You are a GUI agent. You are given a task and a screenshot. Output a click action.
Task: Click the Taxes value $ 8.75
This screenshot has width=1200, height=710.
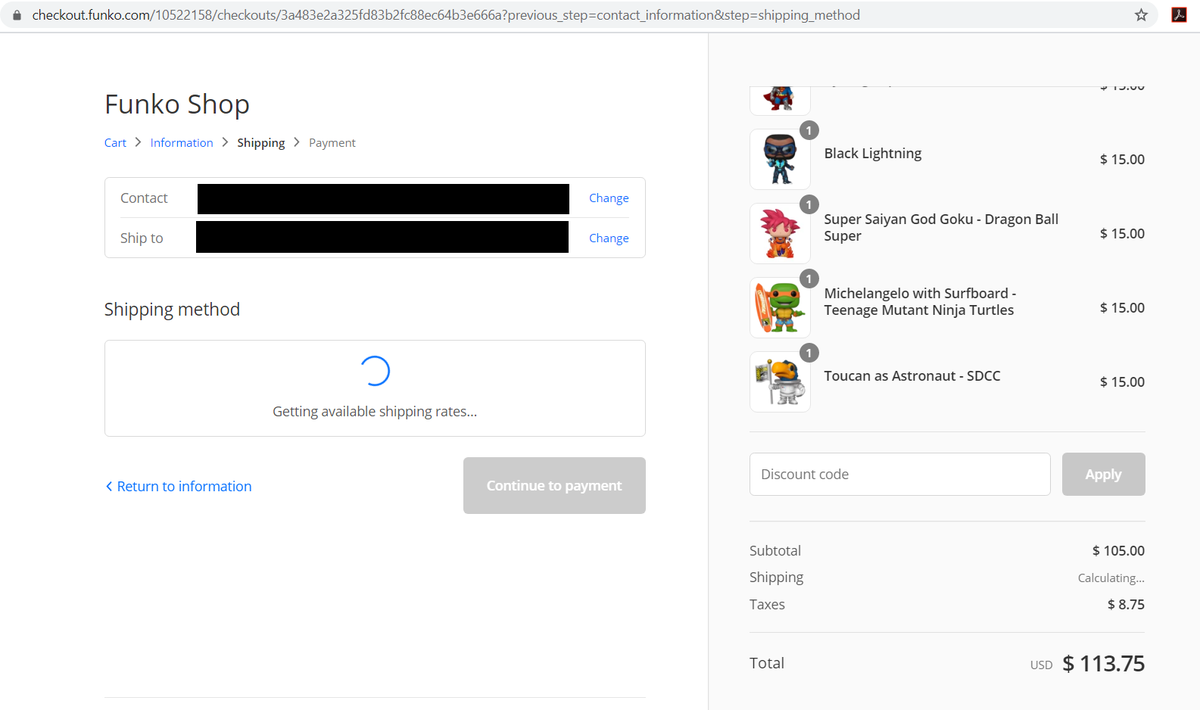1126,604
